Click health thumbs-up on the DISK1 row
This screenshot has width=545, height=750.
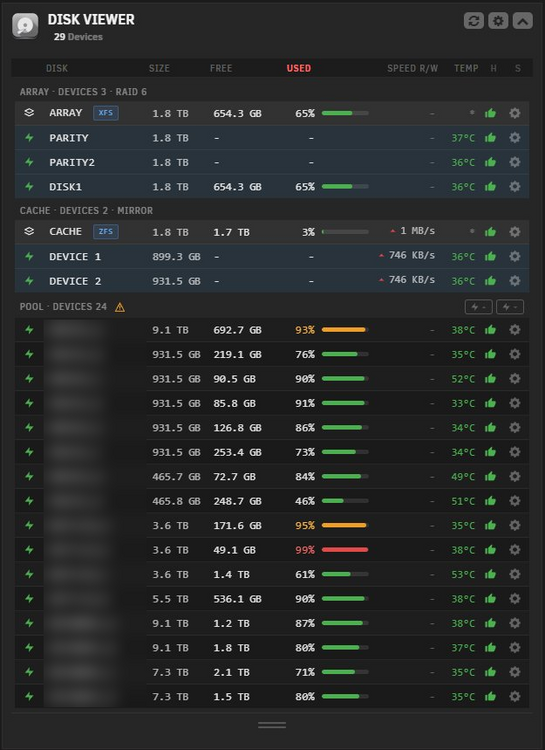click(x=490, y=187)
